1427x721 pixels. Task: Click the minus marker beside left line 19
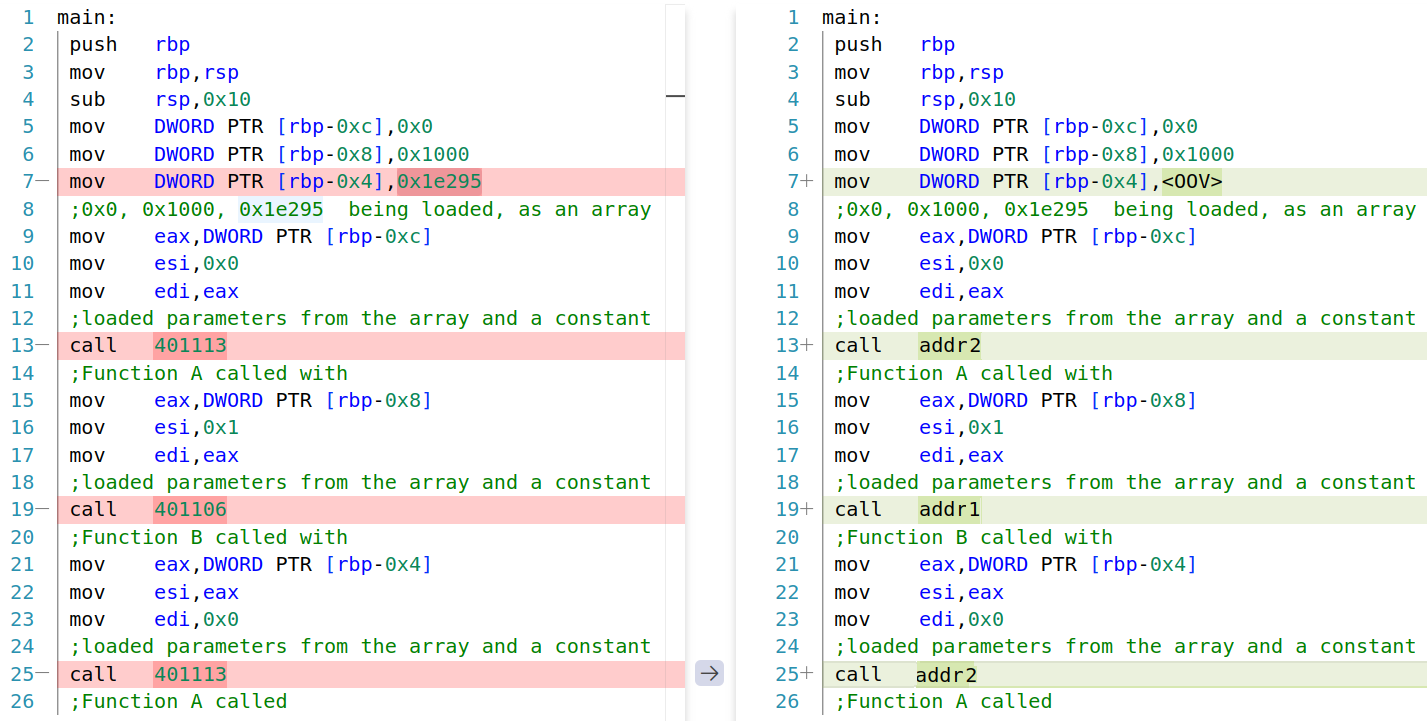coord(42,510)
